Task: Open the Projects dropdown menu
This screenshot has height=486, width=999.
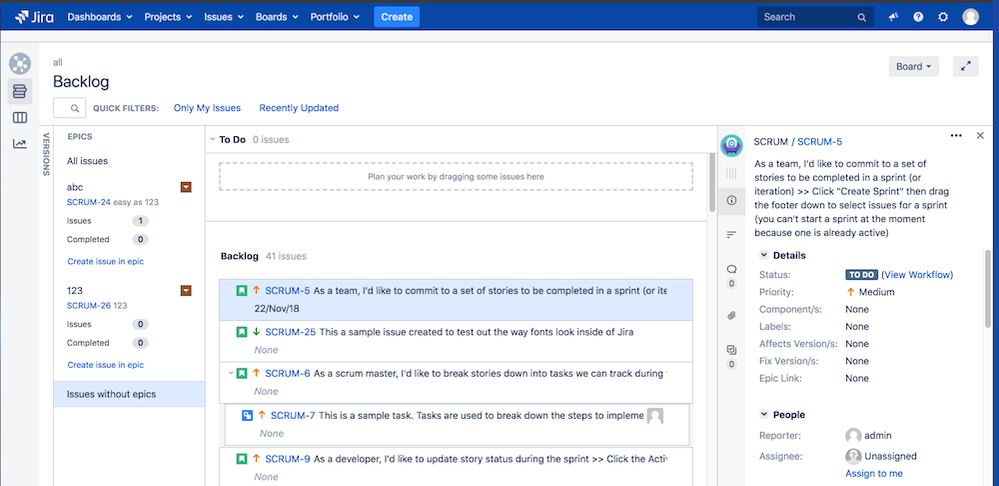Action: click(x=168, y=17)
